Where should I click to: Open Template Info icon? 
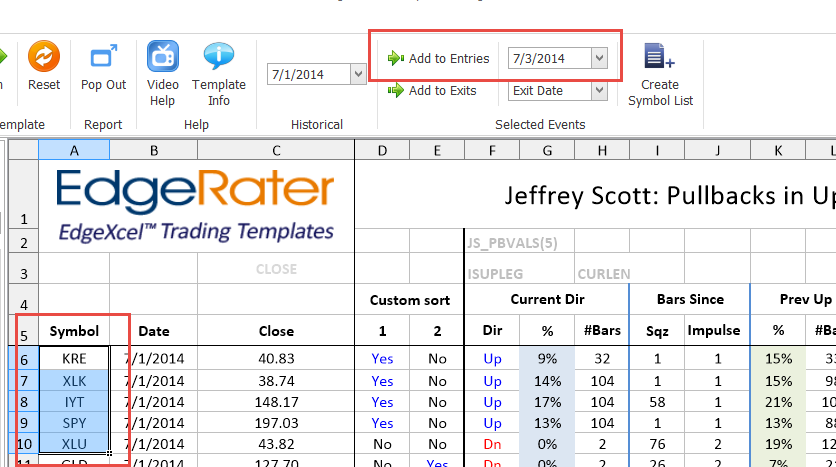(219, 56)
